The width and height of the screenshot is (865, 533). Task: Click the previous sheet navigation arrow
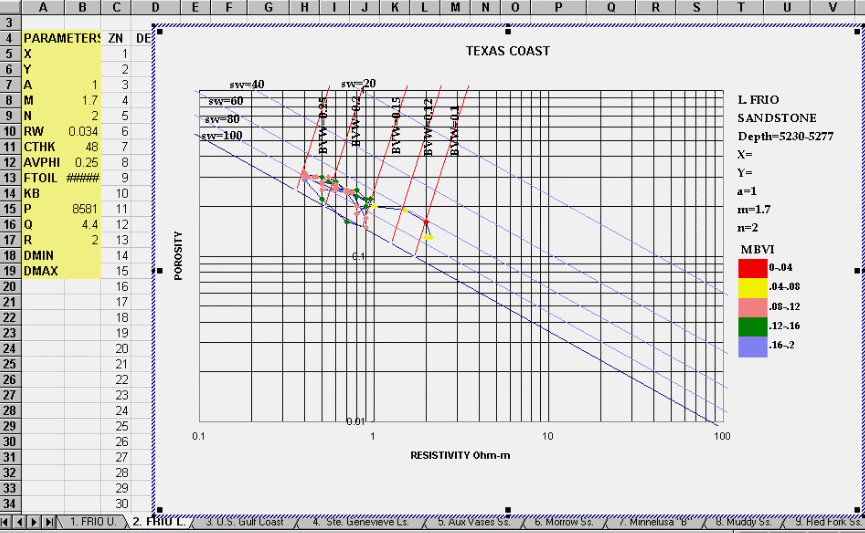21,523
